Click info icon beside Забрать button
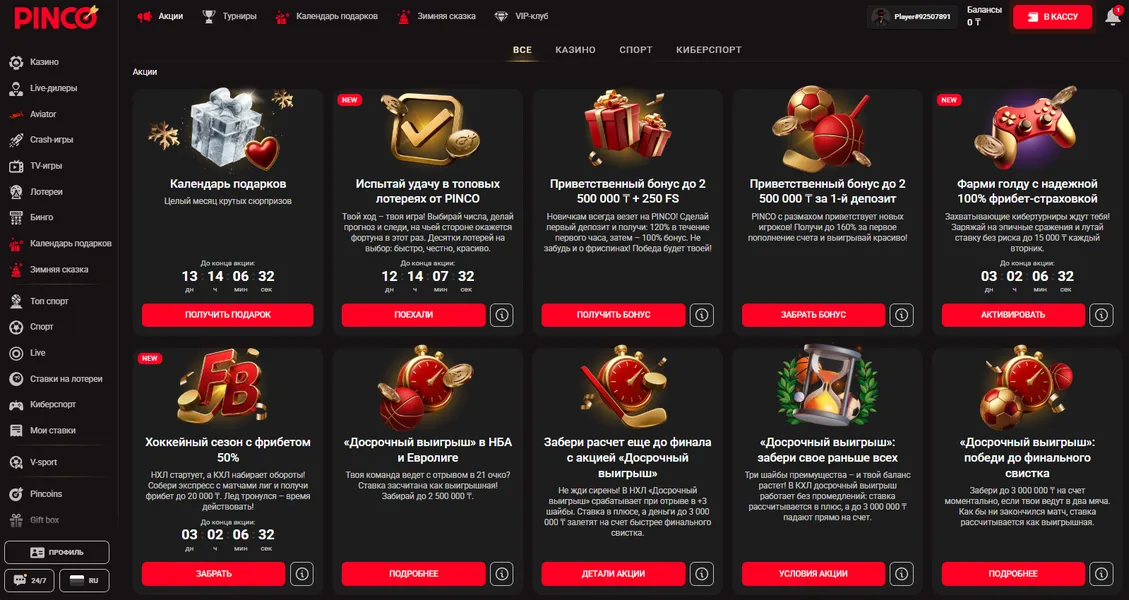 302,574
